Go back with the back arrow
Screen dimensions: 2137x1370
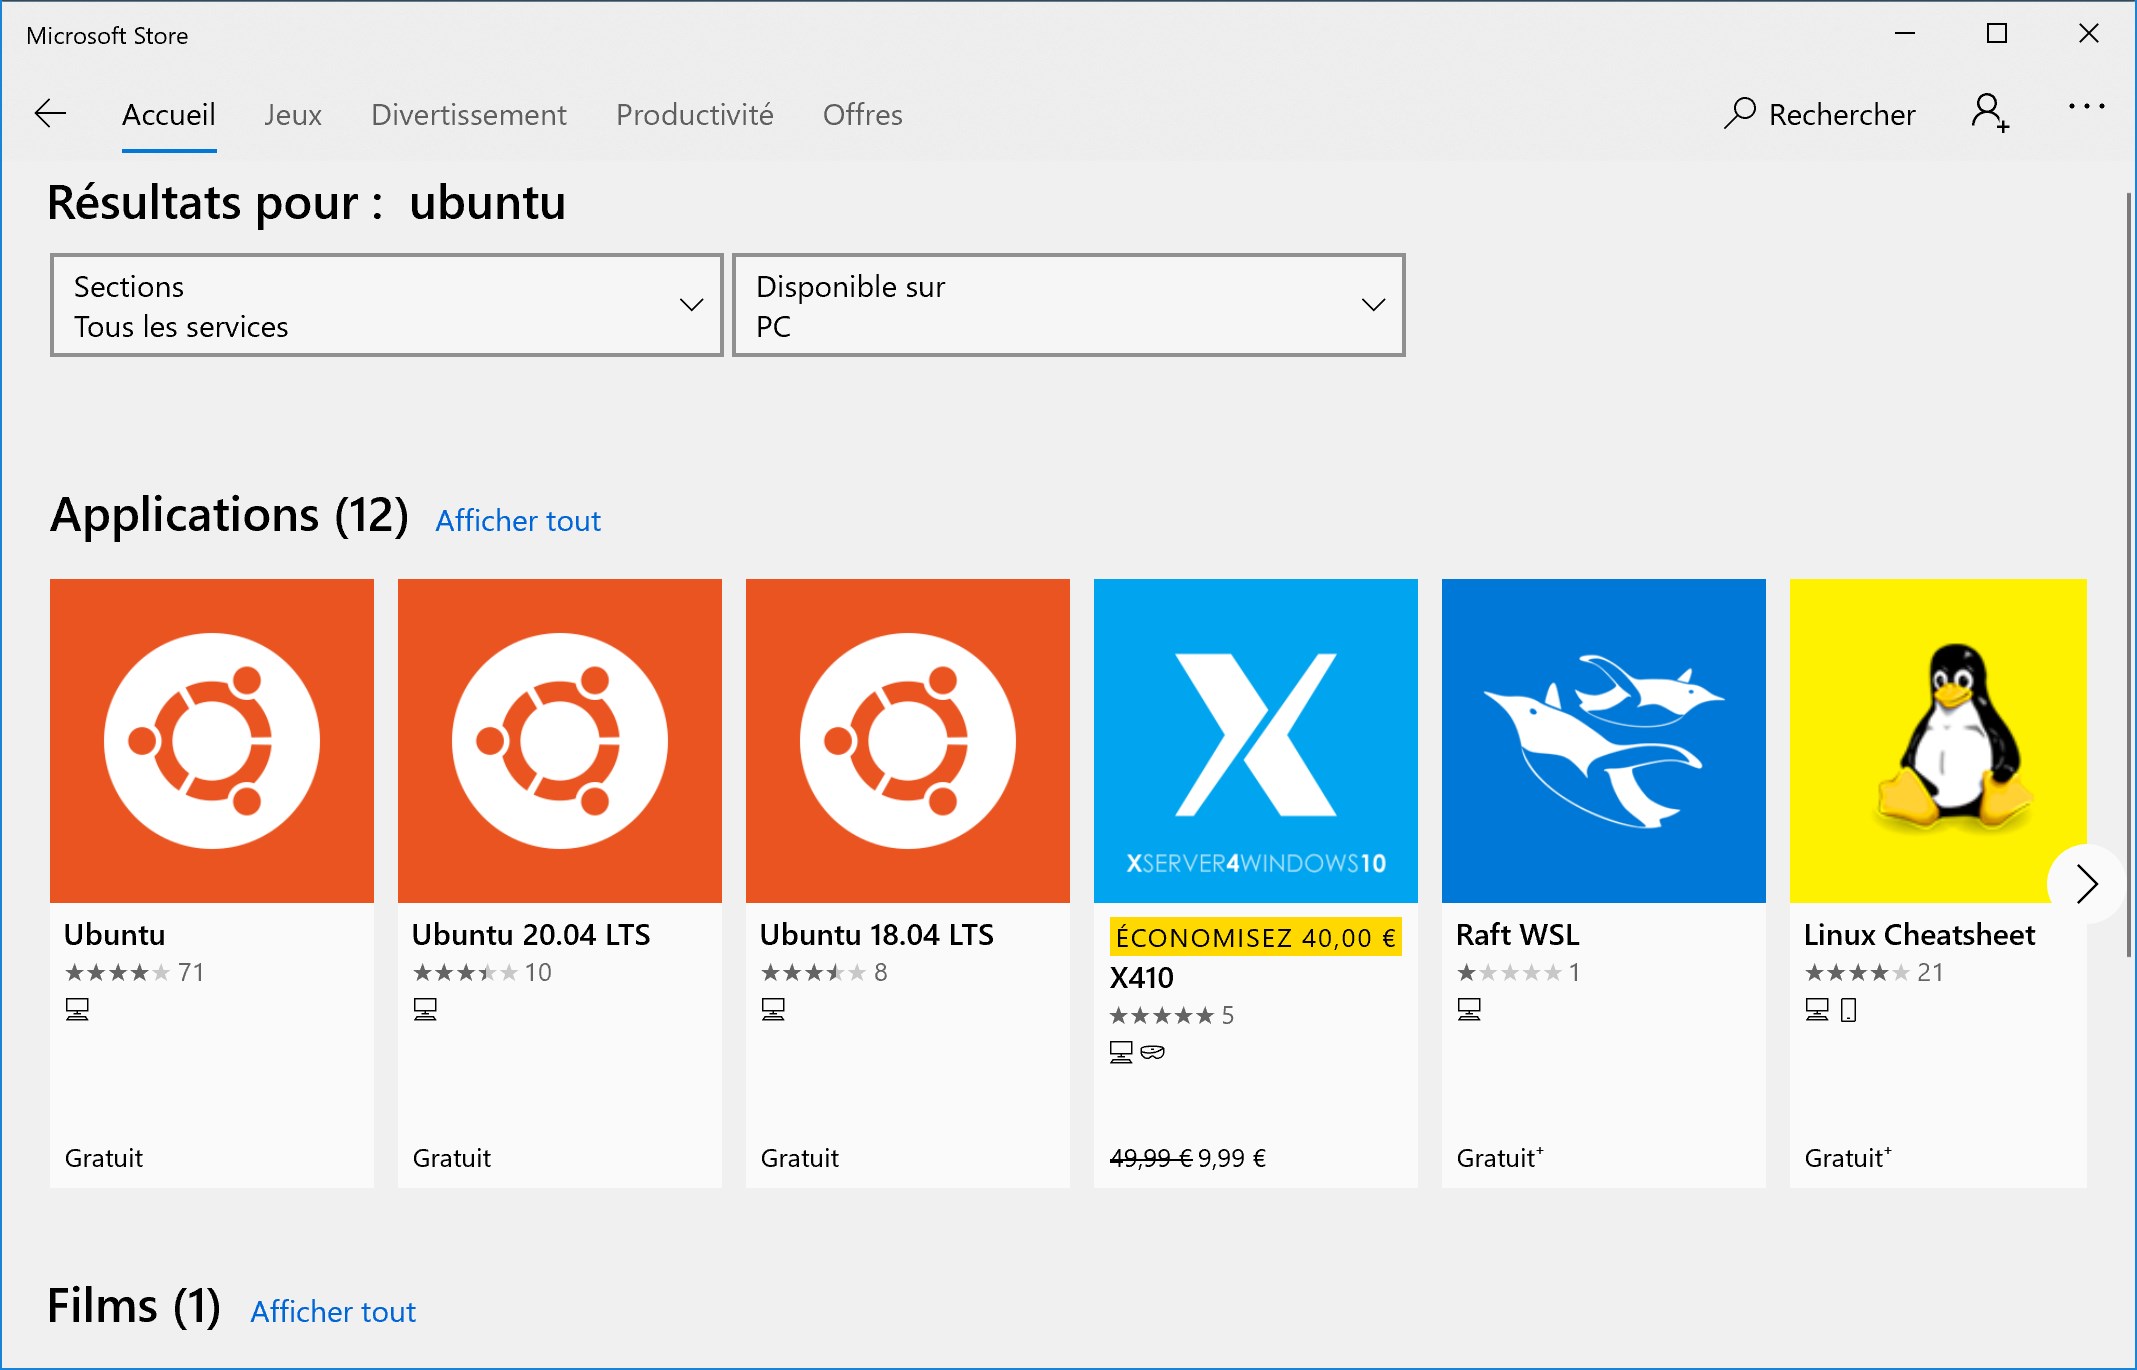tap(50, 114)
